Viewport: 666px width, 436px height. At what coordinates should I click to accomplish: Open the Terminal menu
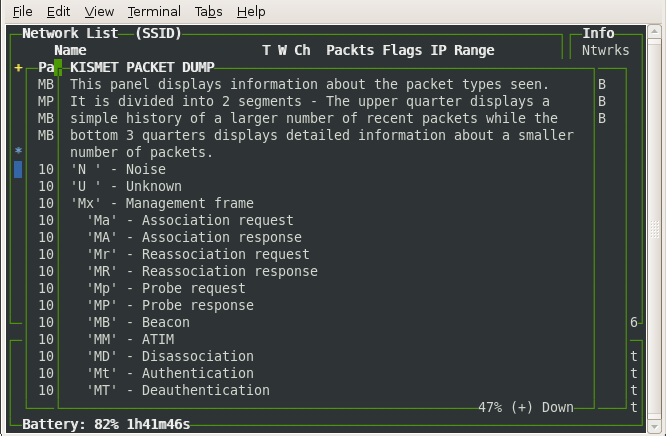click(154, 11)
